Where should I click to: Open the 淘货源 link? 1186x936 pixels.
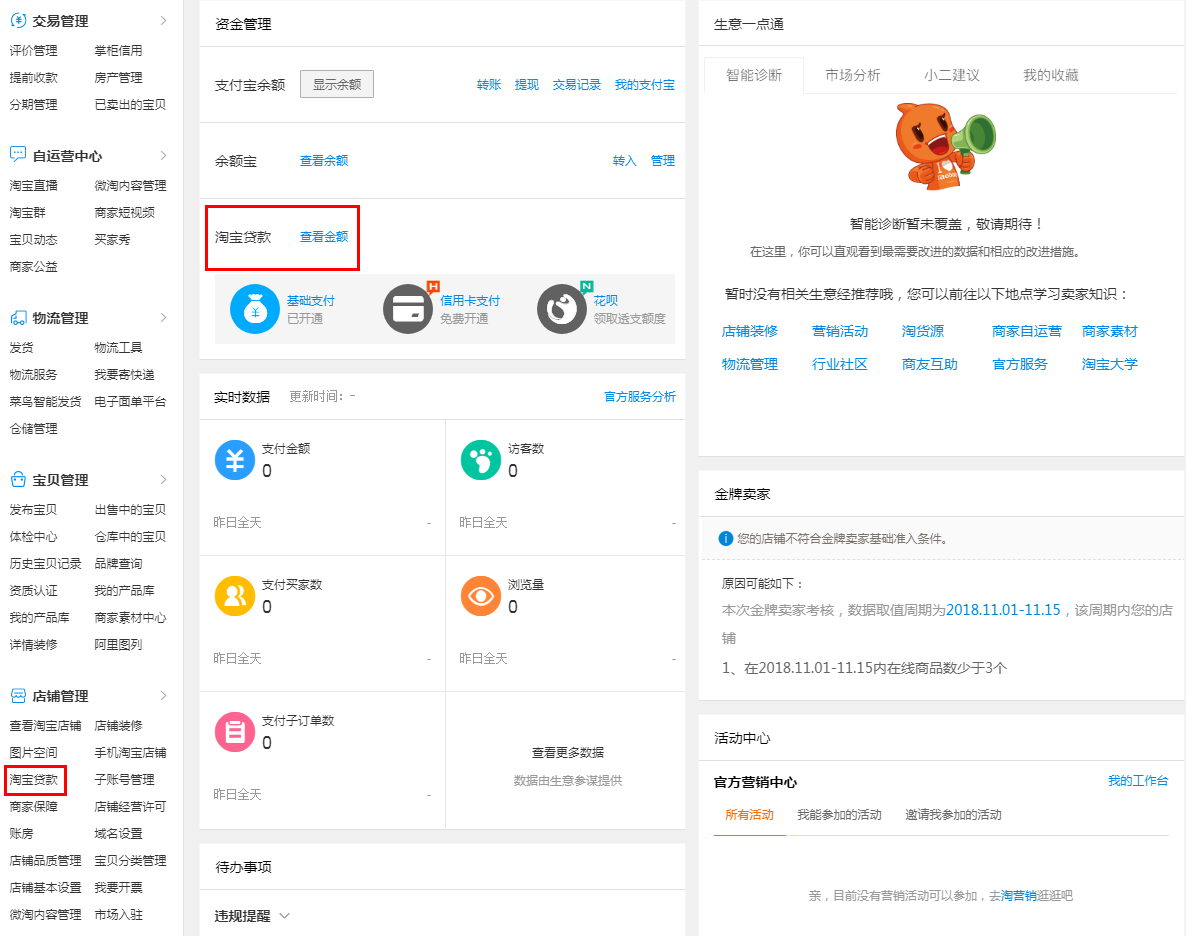coord(923,331)
